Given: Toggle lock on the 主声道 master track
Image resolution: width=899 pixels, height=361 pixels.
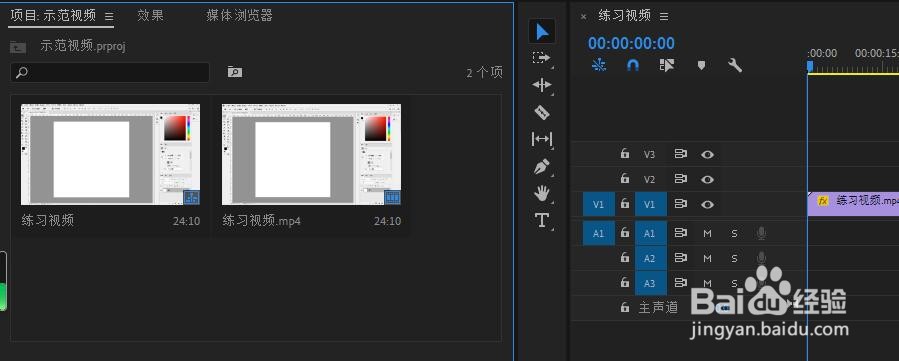Looking at the screenshot, I should [625, 308].
